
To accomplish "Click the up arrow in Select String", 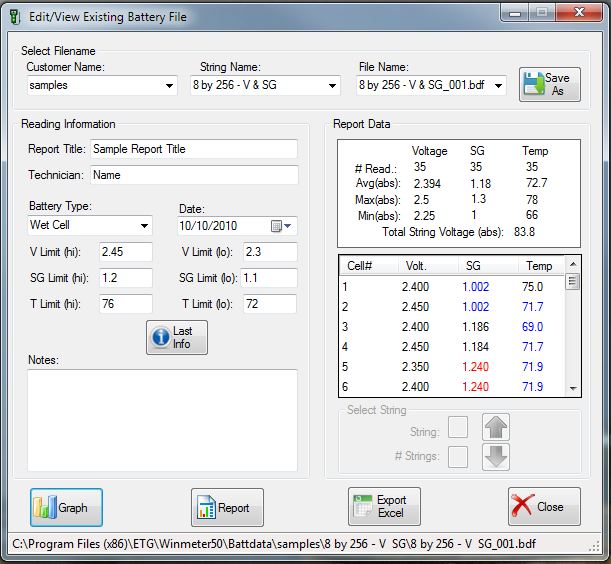I will [x=497, y=427].
